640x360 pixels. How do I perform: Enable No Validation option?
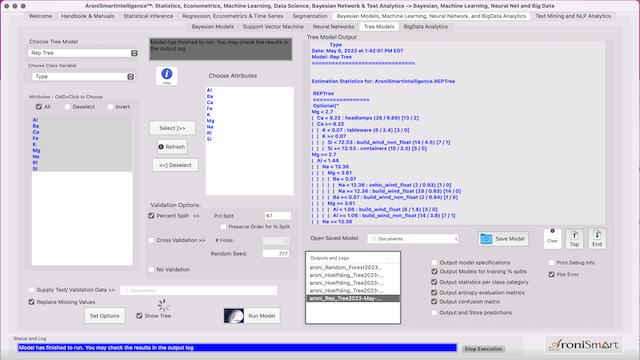(151, 269)
